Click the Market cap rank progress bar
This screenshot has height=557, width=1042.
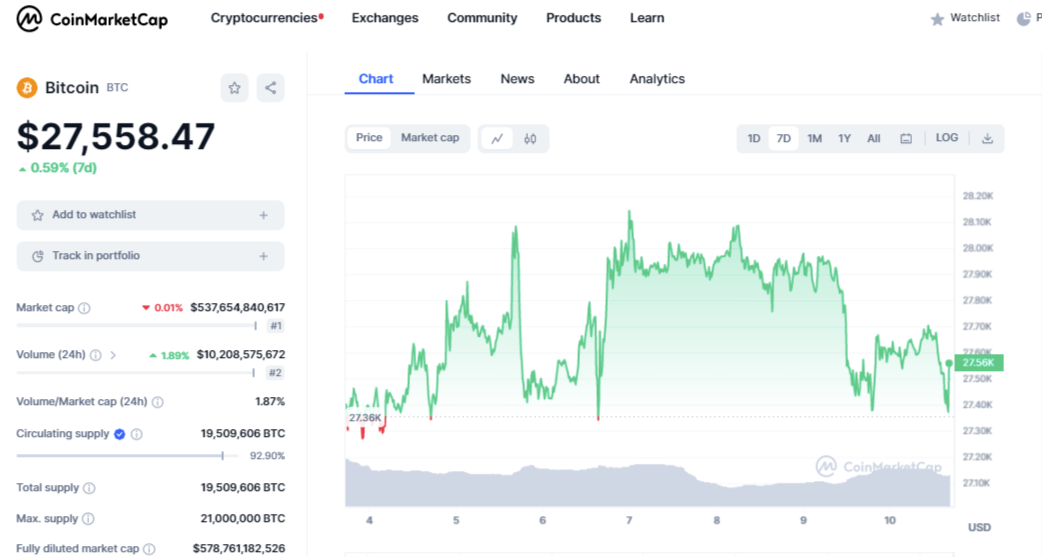coord(137,326)
